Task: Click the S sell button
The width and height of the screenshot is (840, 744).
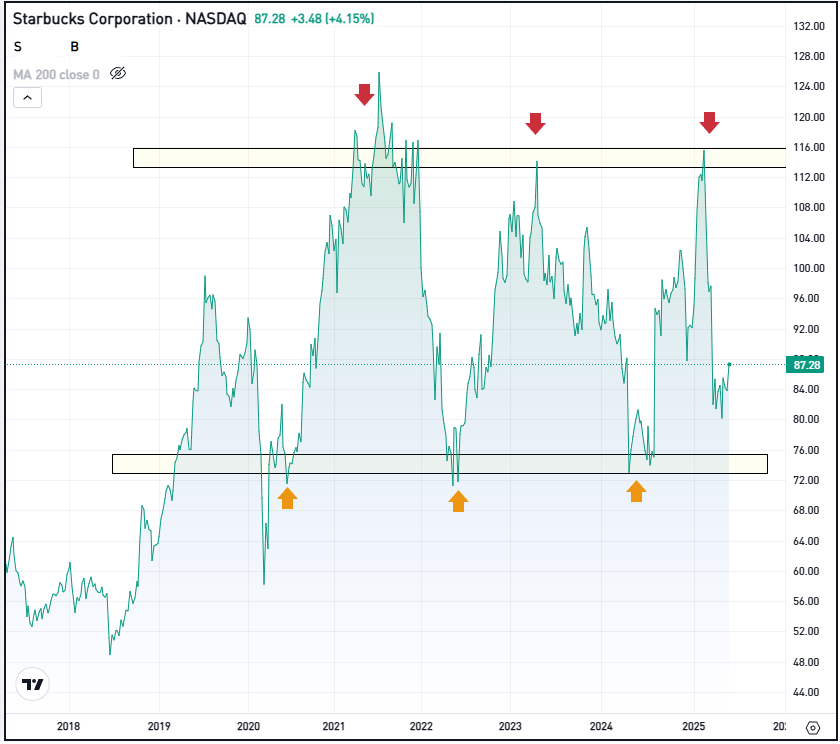Action: click(18, 47)
